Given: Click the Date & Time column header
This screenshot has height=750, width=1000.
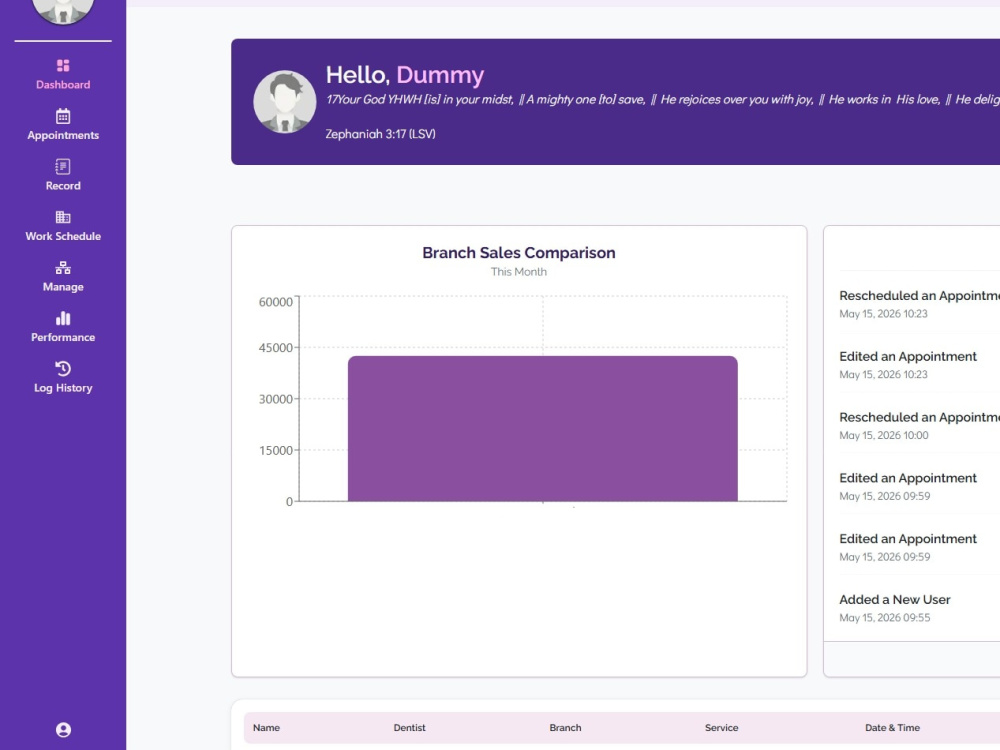Looking at the screenshot, I should click(892, 728).
